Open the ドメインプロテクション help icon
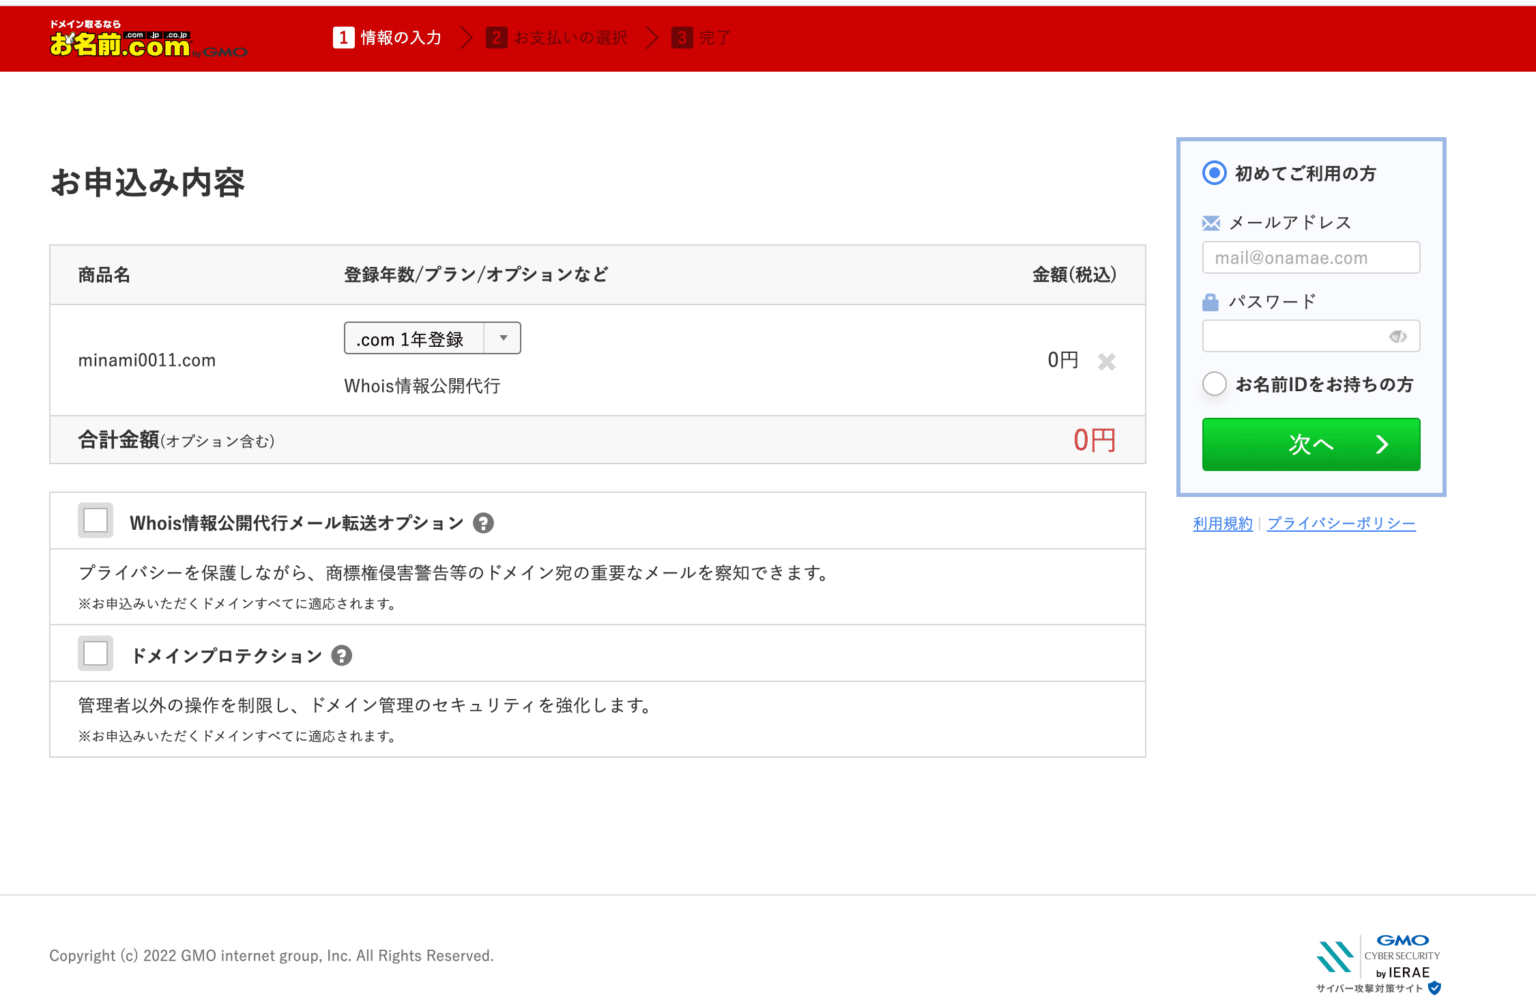 [x=341, y=655]
